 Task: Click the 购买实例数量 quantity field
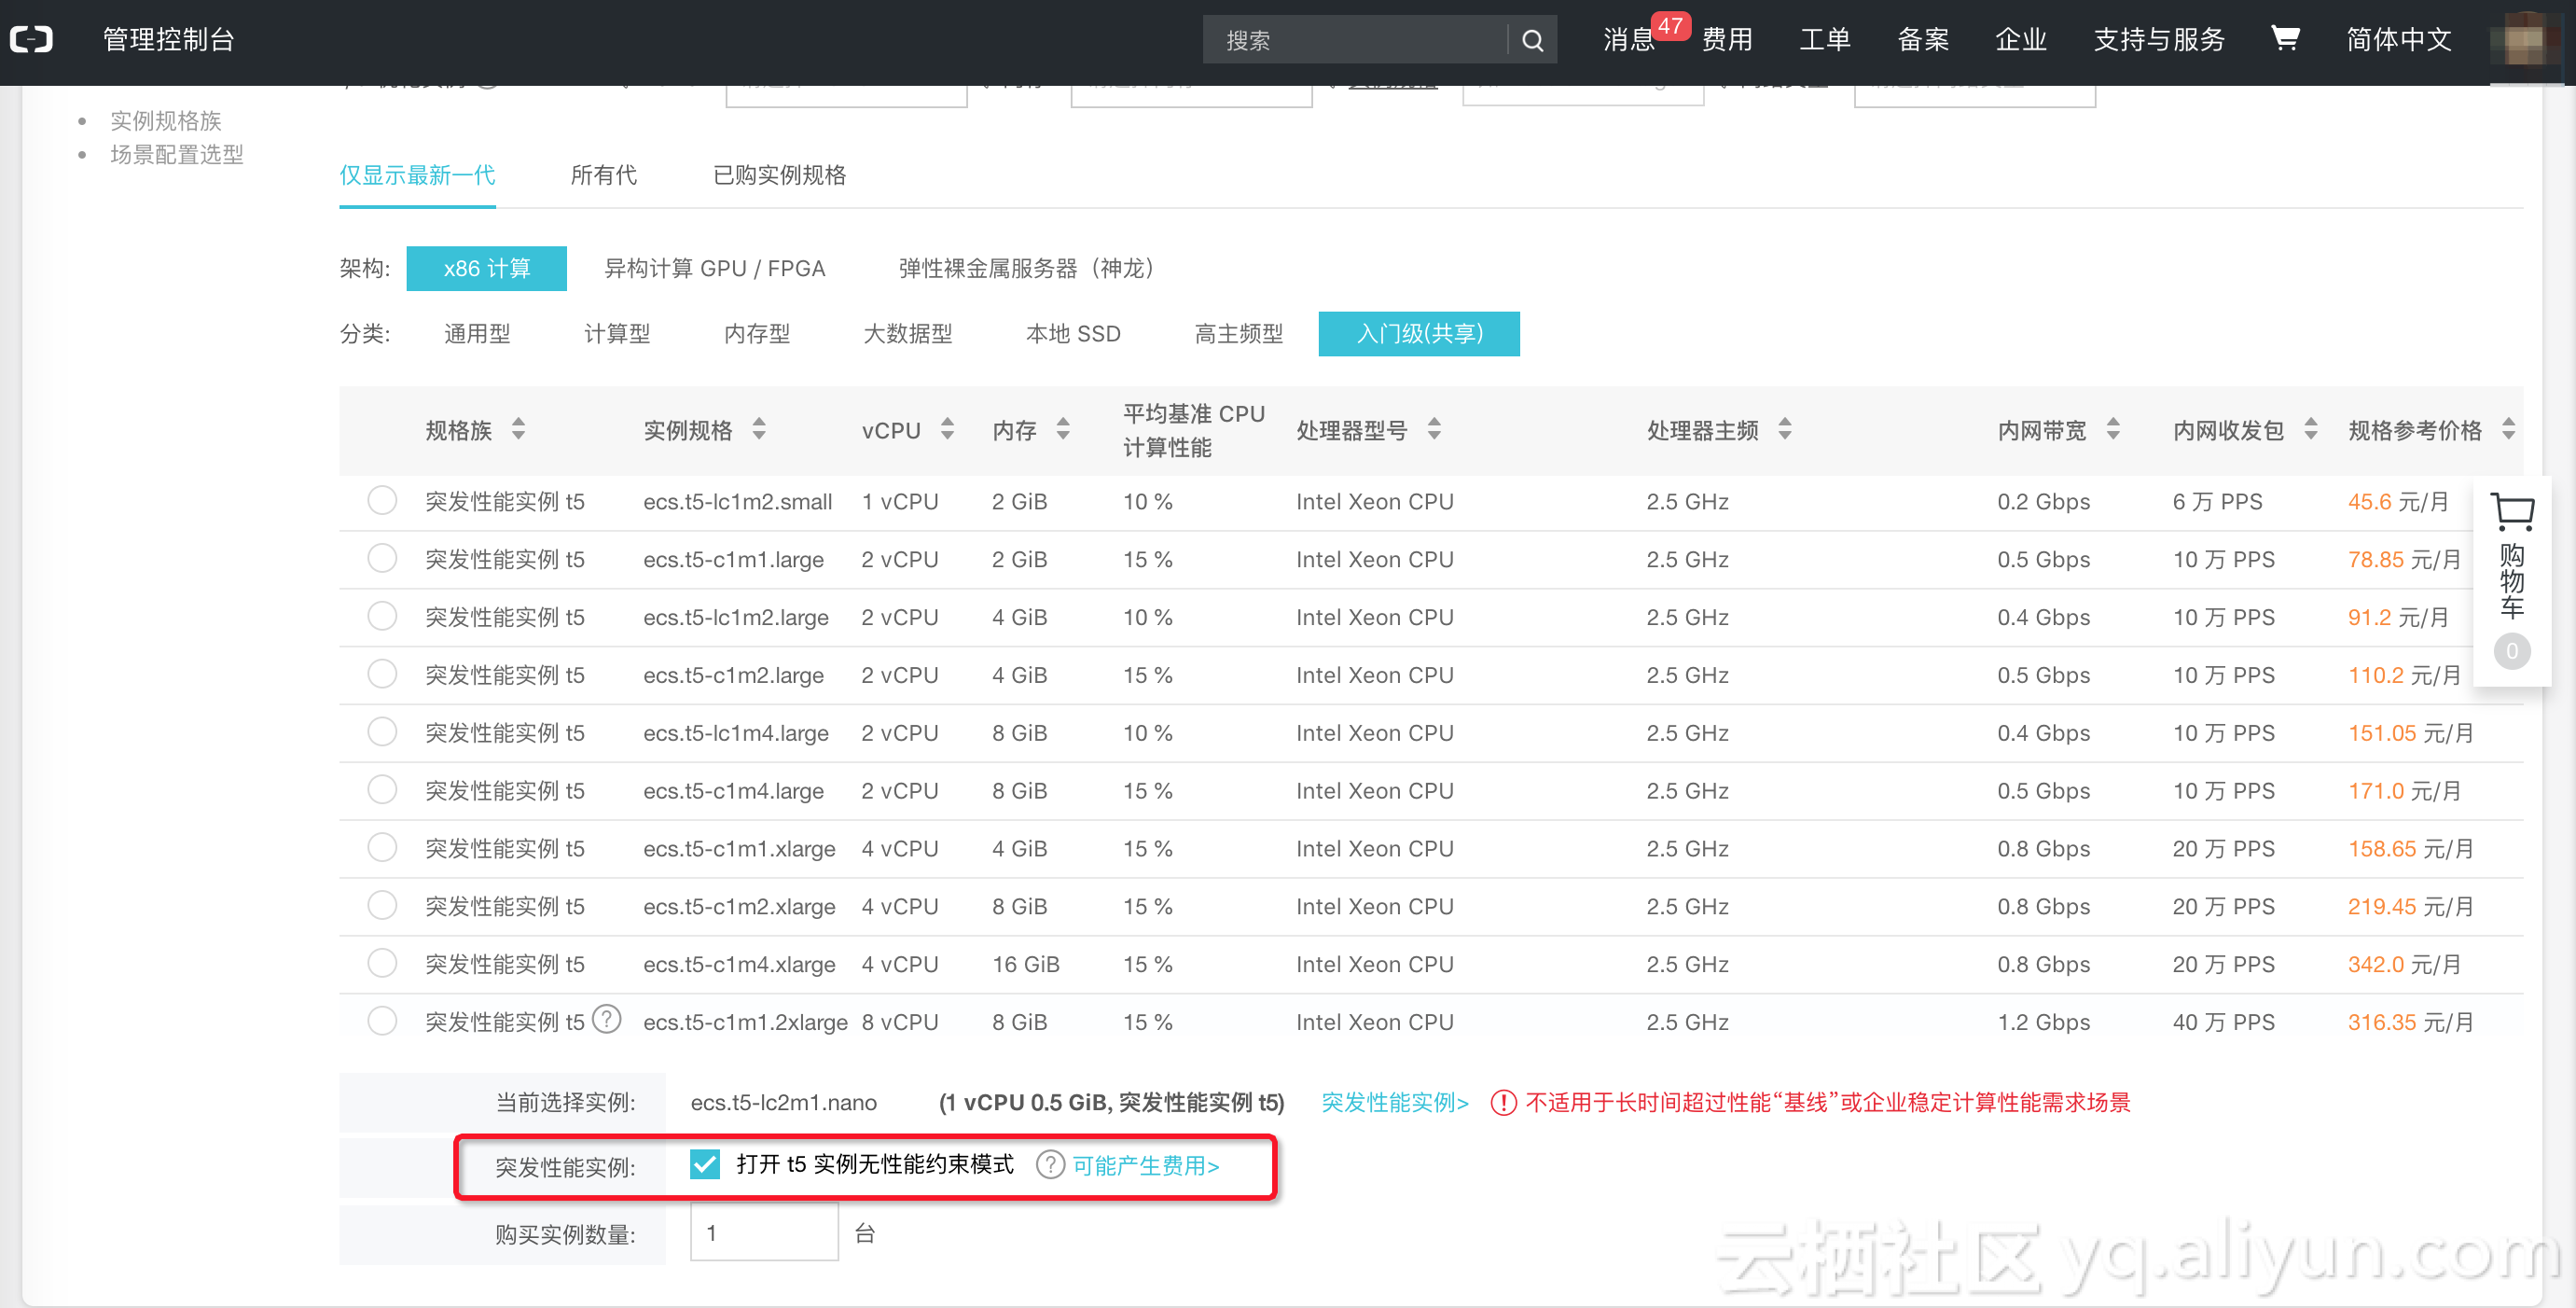[x=764, y=1233]
